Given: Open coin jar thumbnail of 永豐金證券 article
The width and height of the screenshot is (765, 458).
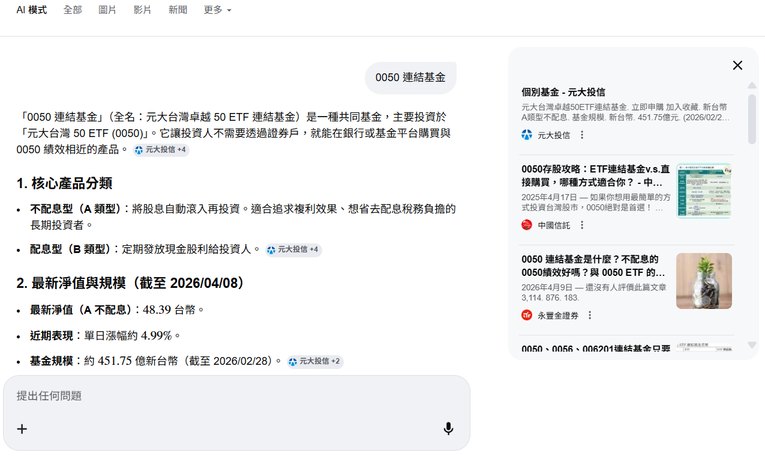Looking at the screenshot, I should 704,281.
